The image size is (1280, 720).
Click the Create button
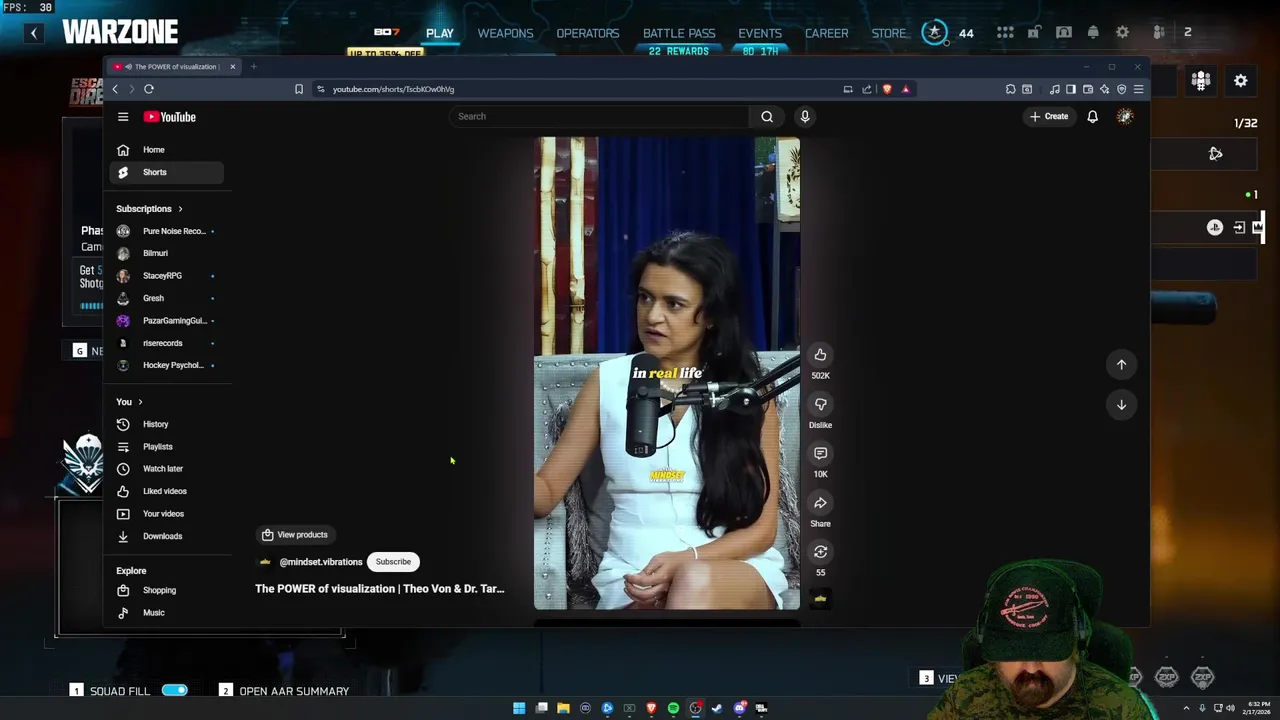tap(1049, 117)
